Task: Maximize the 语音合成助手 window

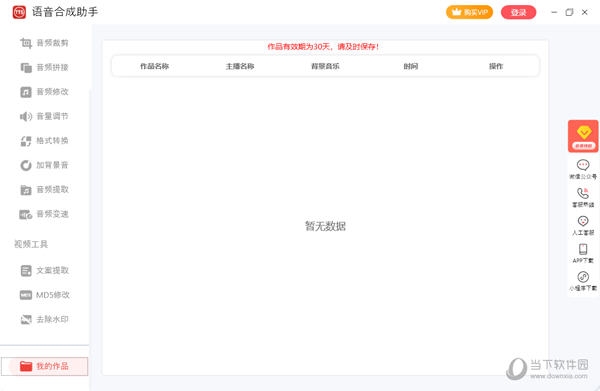Action: click(x=569, y=12)
